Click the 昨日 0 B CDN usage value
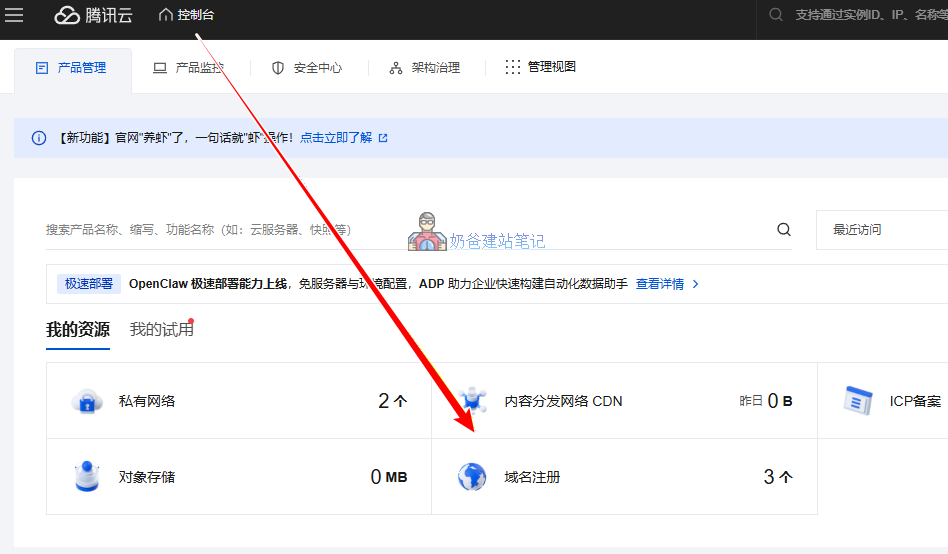Screen dimensions: 948x554 [765, 401]
